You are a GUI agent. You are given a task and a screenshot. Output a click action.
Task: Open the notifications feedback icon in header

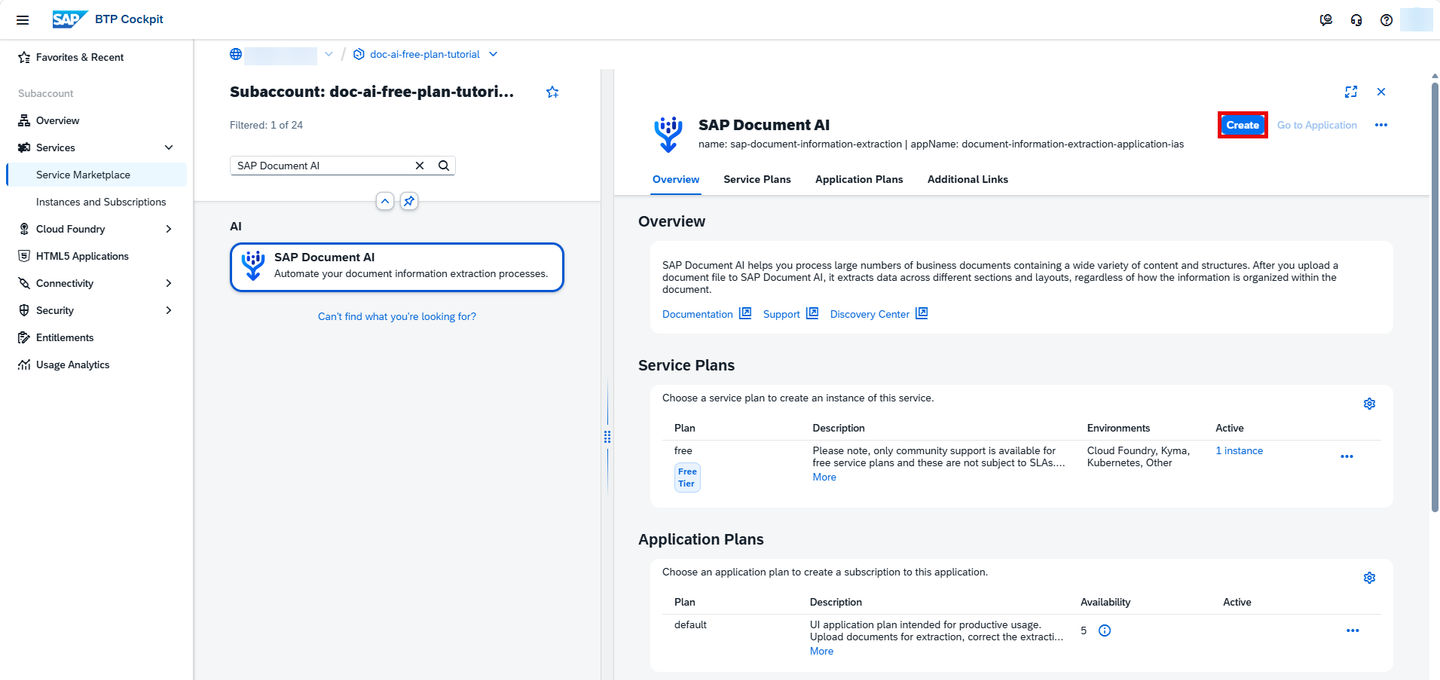click(1326, 20)
